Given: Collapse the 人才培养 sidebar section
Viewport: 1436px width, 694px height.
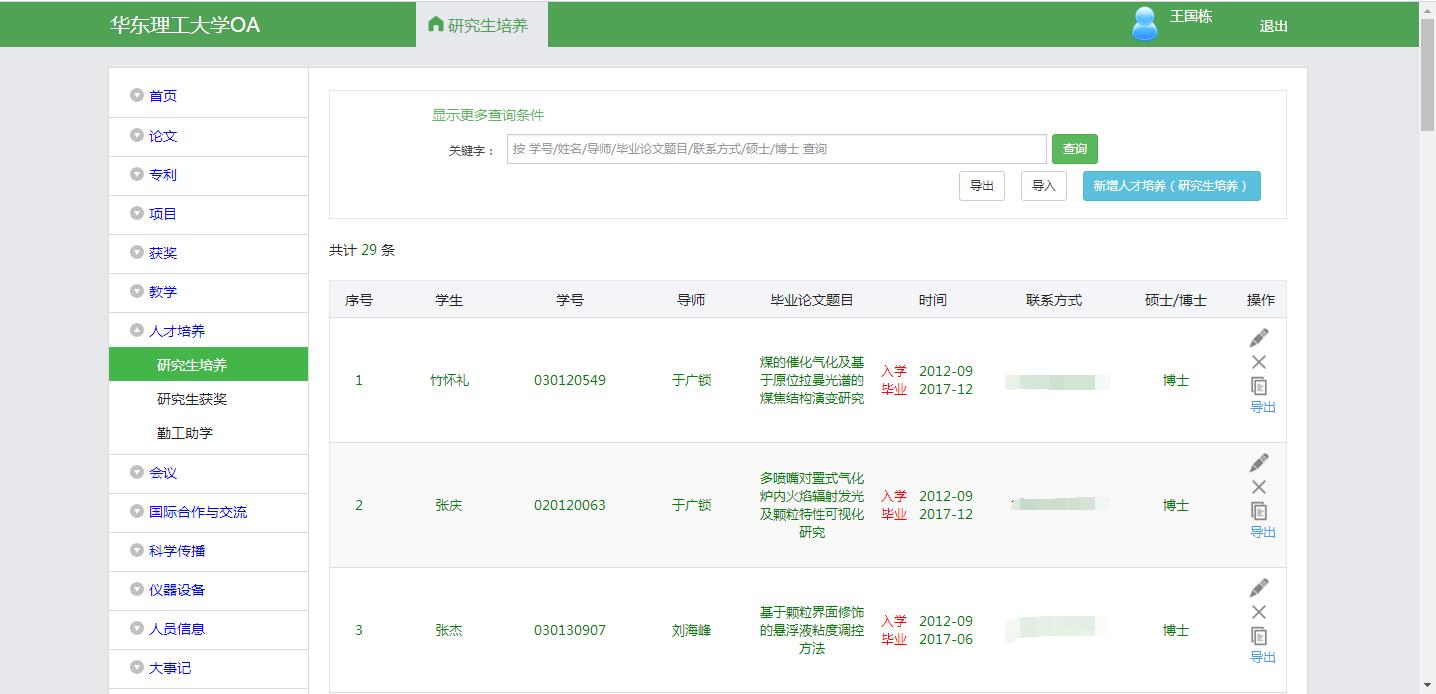Looking at the screenshot, I should (x=176, y=331).
